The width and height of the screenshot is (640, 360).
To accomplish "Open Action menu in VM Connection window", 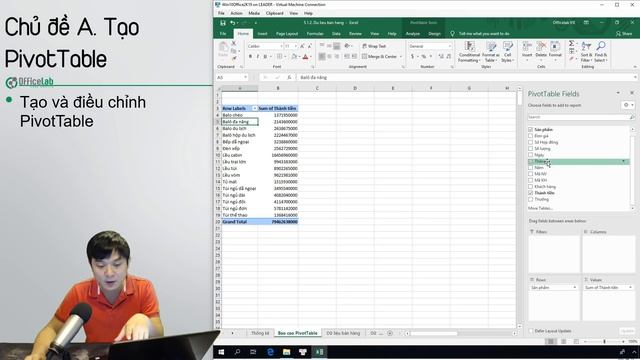I will [x=236, y=13].
